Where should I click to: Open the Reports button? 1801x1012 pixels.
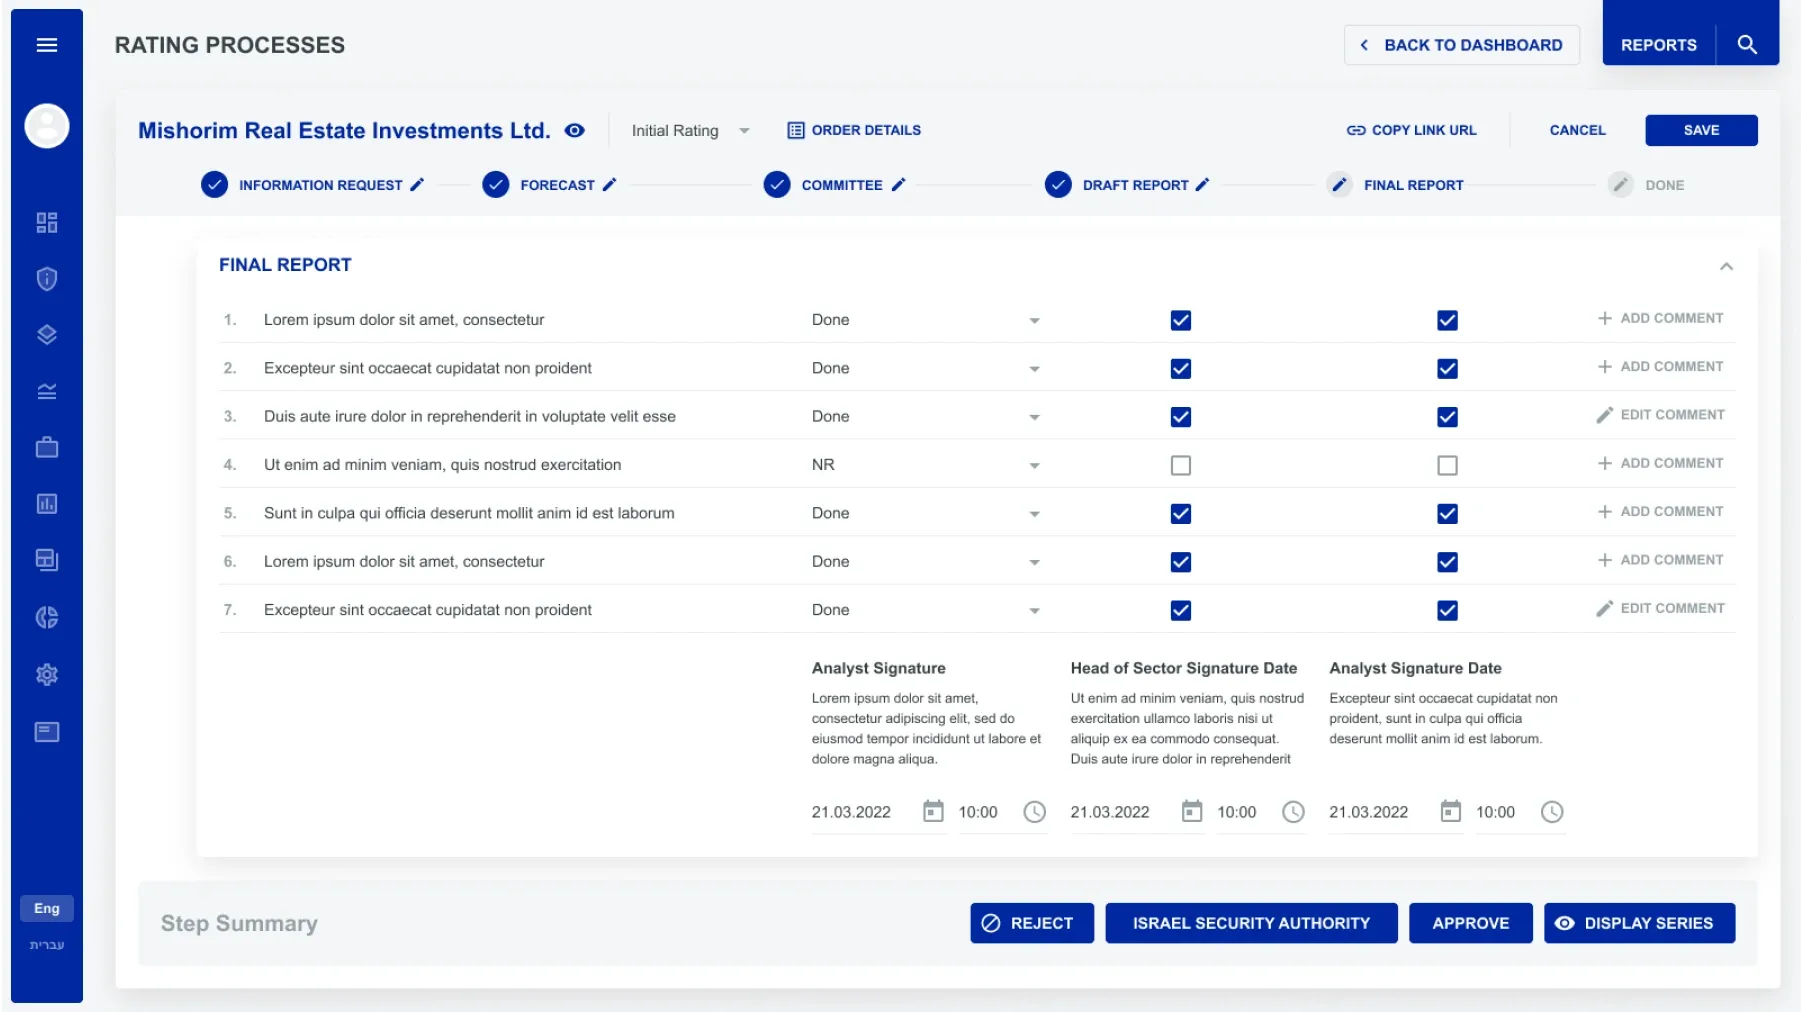pyautogui.click(x=1658, y=45)
